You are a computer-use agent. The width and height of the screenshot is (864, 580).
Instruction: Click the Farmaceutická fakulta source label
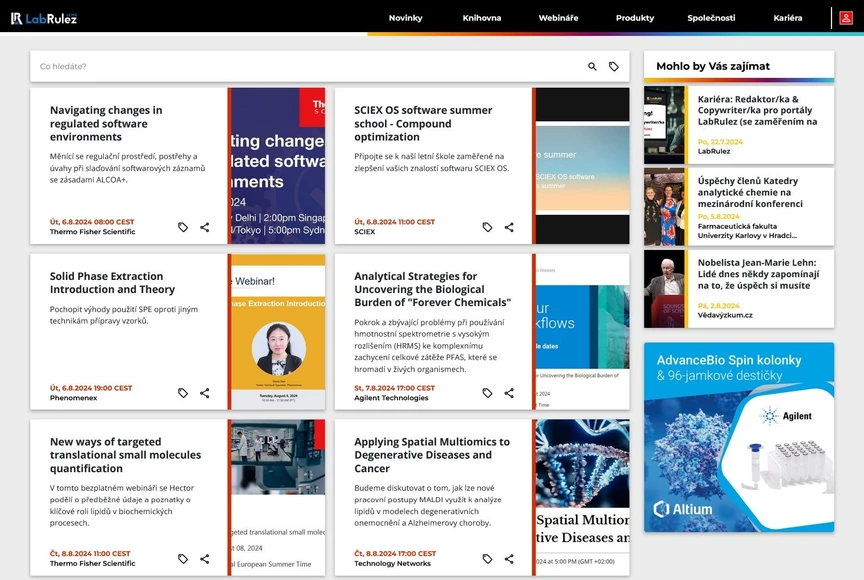pos(747,231)
